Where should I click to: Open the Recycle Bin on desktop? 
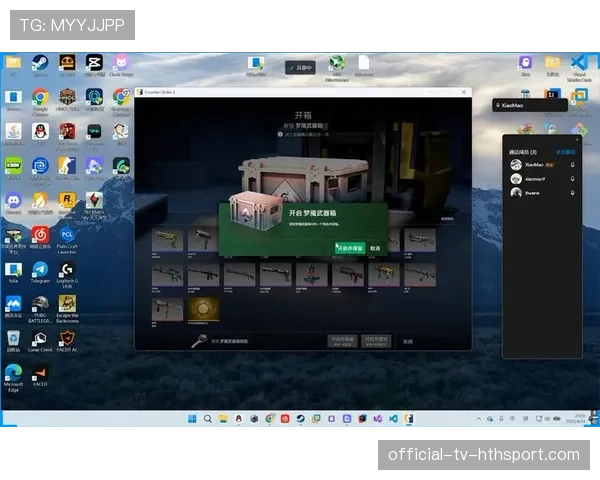[13, 338]
